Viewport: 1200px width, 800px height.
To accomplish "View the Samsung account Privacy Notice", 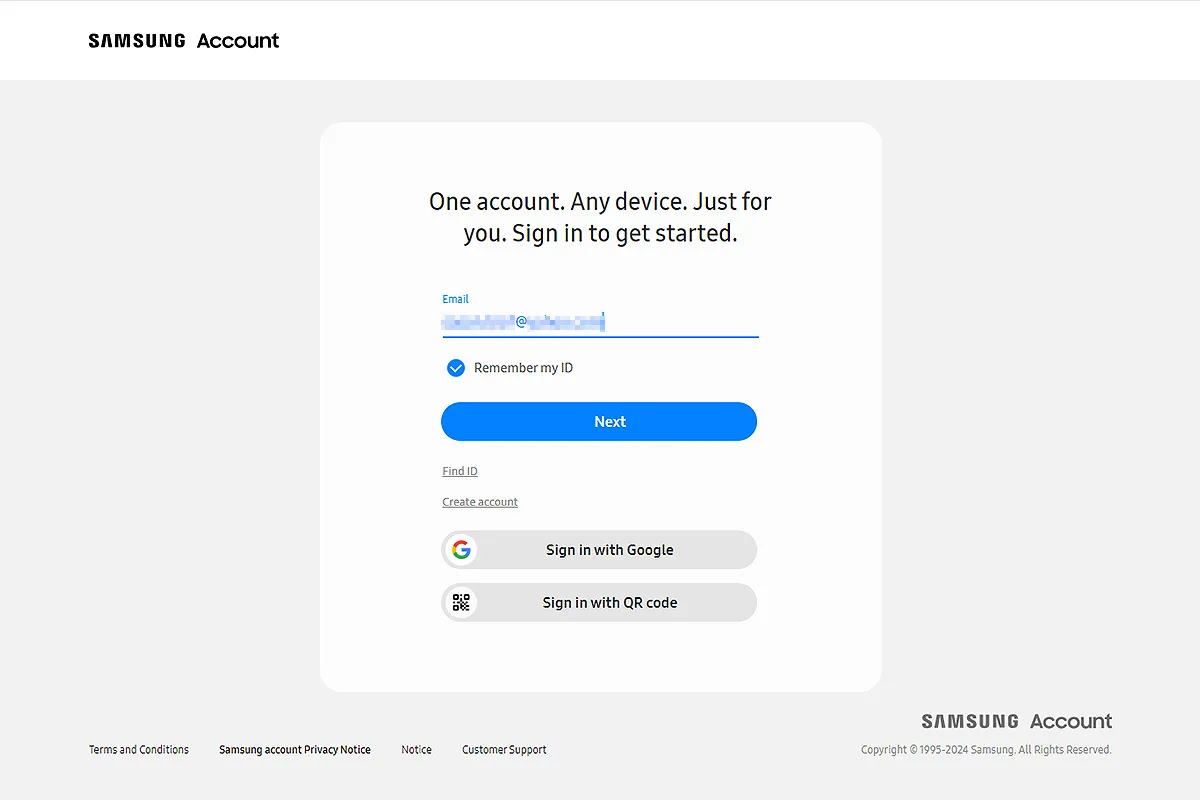I will [295, 749].
